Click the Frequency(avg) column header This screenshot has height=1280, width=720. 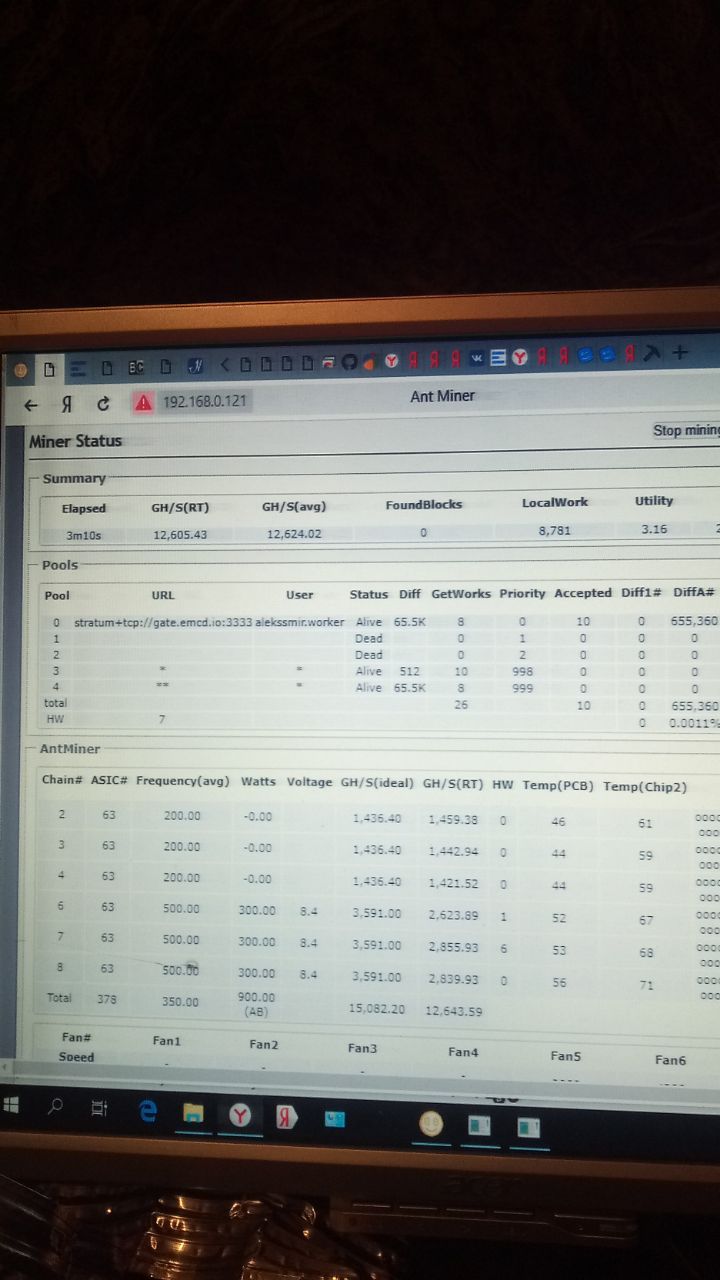pyautogui.click(x=183, y=780)
